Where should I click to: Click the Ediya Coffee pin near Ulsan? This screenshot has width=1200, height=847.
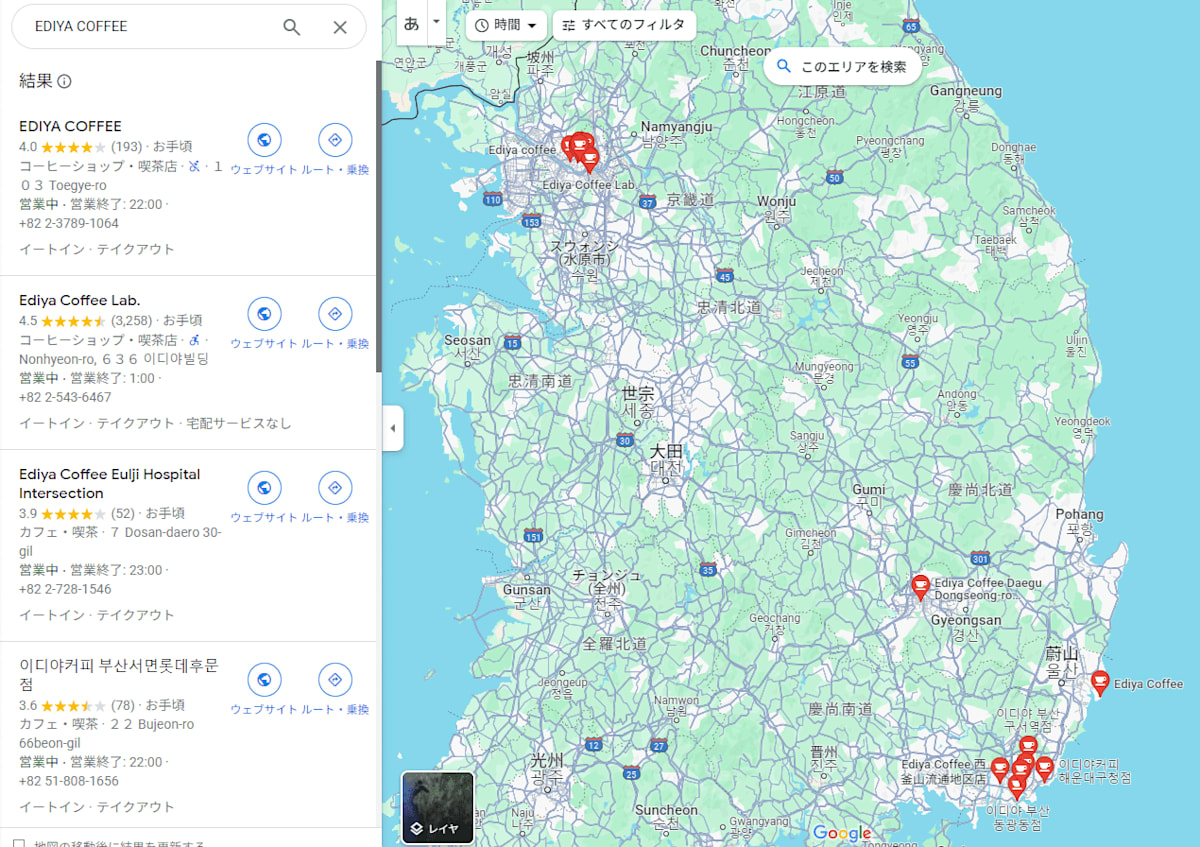coord(1100,683)
